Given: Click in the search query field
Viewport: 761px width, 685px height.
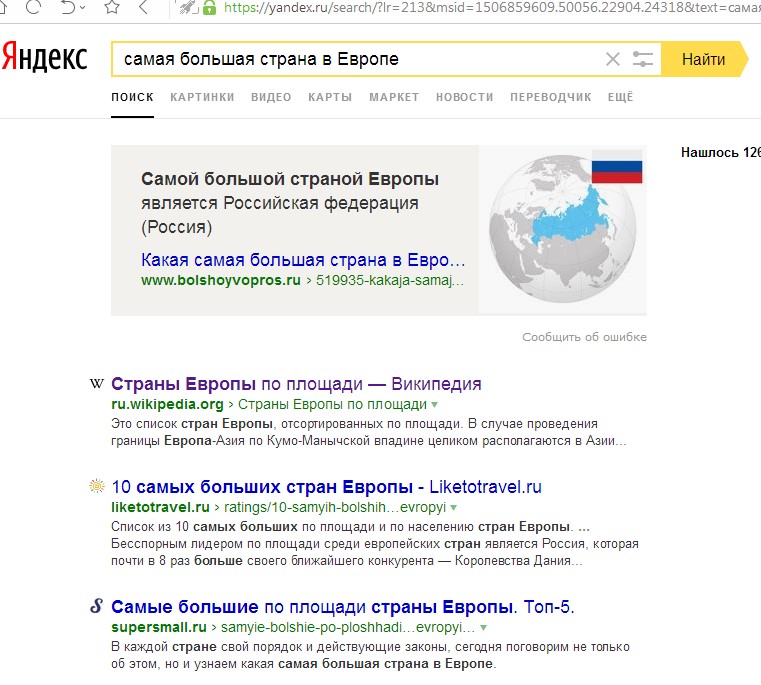Looking at the screenshot, I should (x=357, y=59).
